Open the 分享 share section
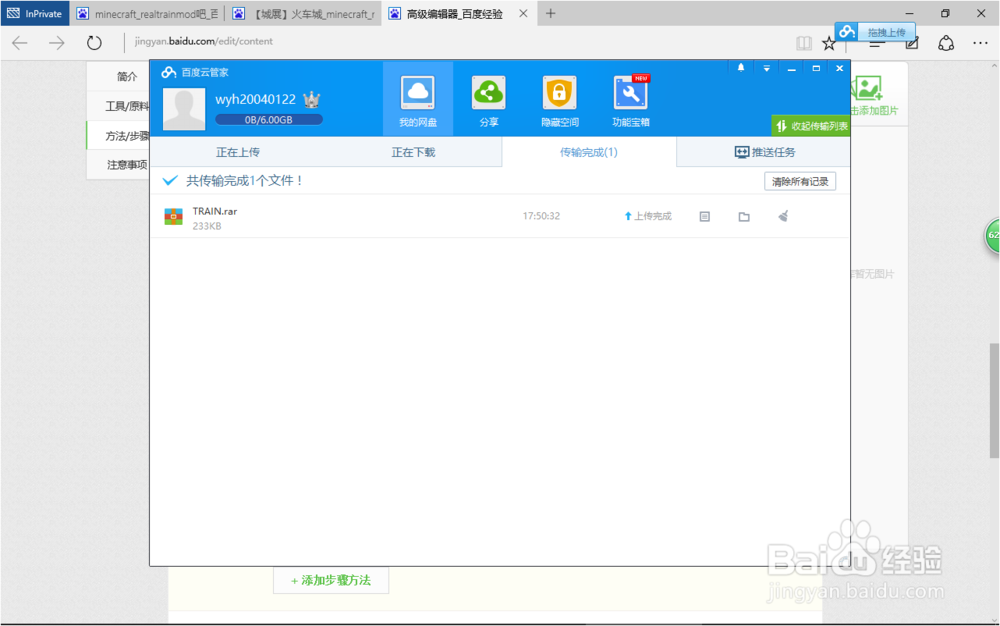 (x=489, y=99)
